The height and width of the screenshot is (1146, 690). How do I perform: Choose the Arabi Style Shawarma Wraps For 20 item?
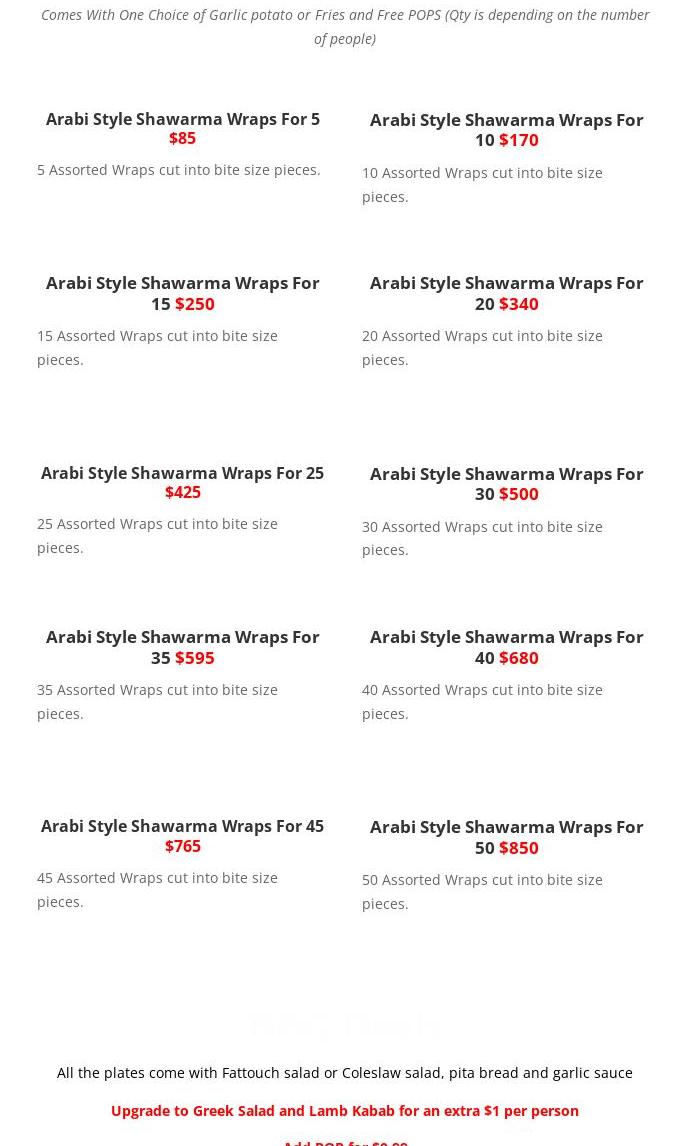point(506,283)
